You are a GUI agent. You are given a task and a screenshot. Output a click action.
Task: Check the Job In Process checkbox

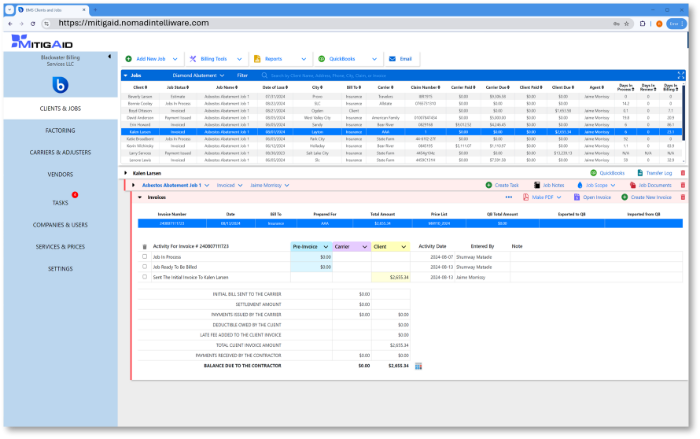pos(144,257)
